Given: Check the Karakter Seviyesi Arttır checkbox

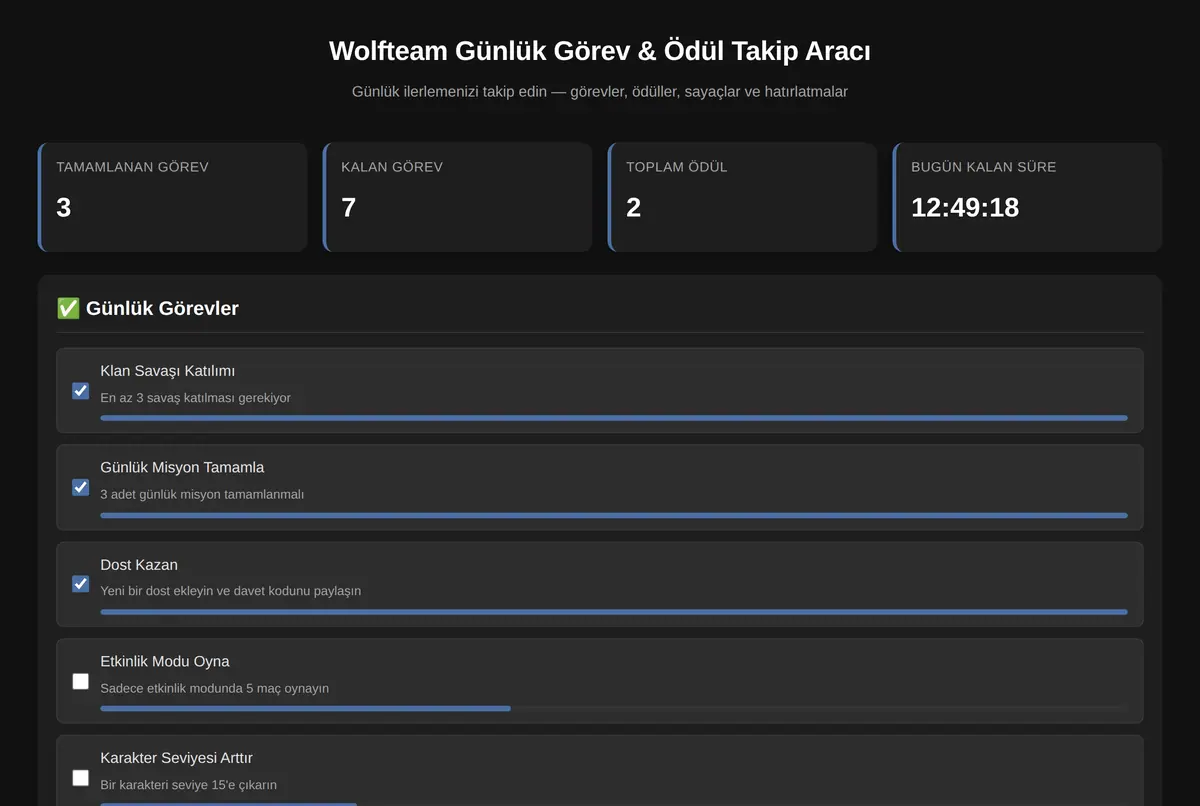Looking at the screenshot, I should click(x=81, y=778).
